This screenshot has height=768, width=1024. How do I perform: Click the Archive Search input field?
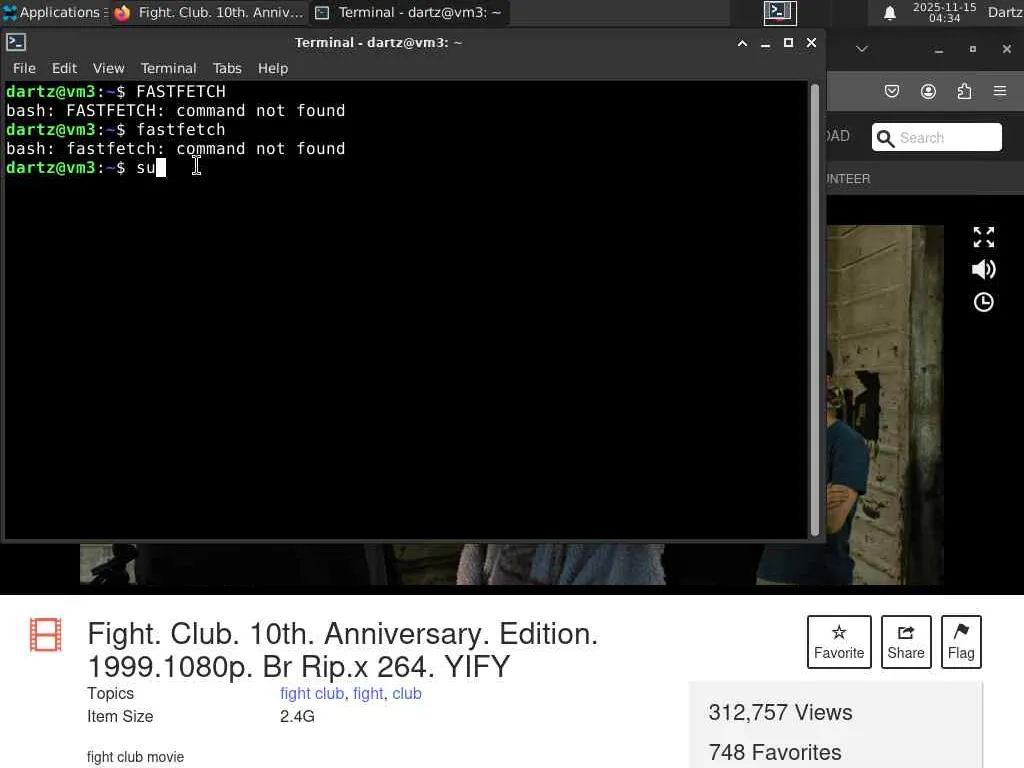click(x=936, y=137)
